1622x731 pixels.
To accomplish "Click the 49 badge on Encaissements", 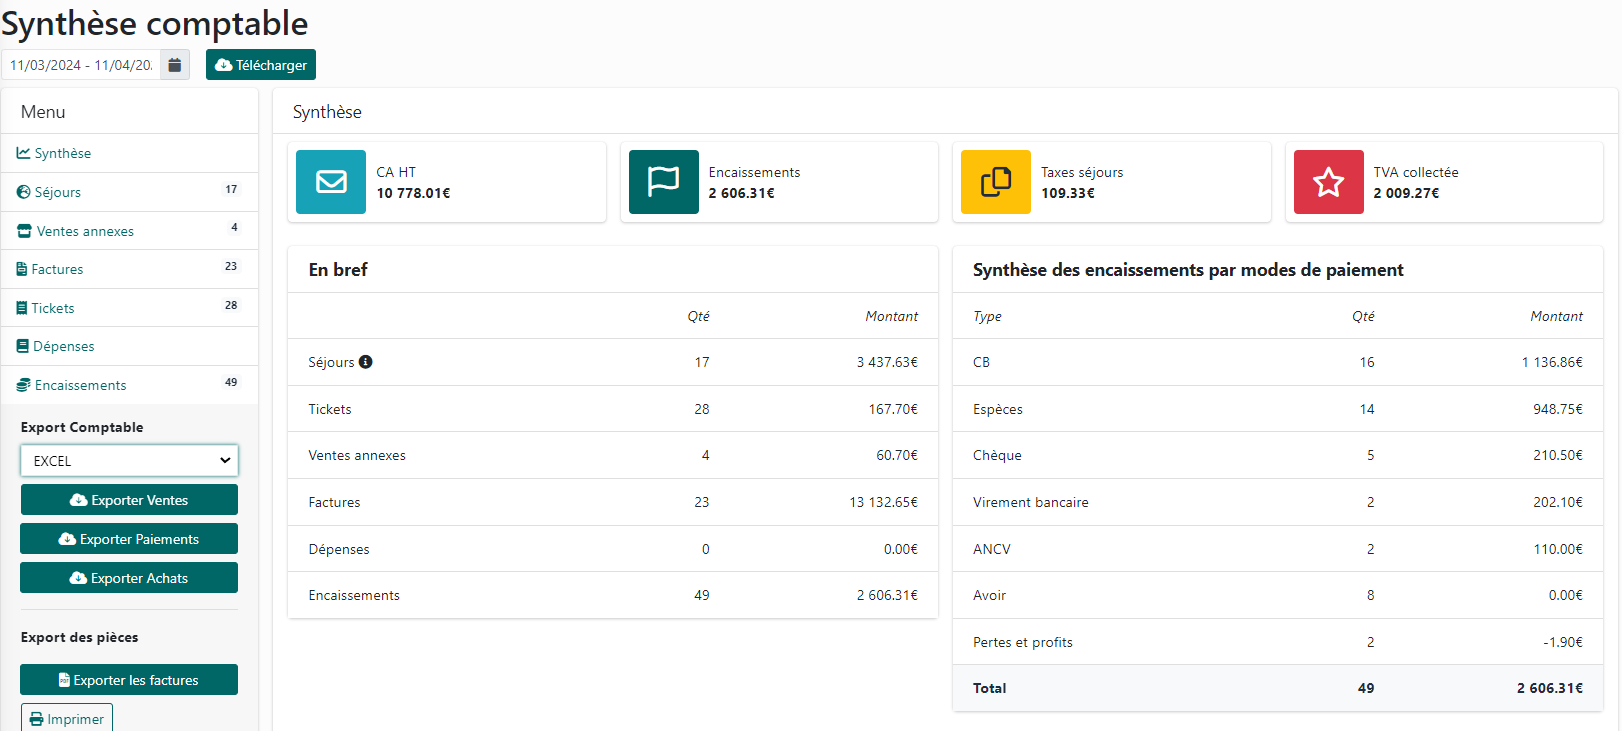I will point(231,382).
